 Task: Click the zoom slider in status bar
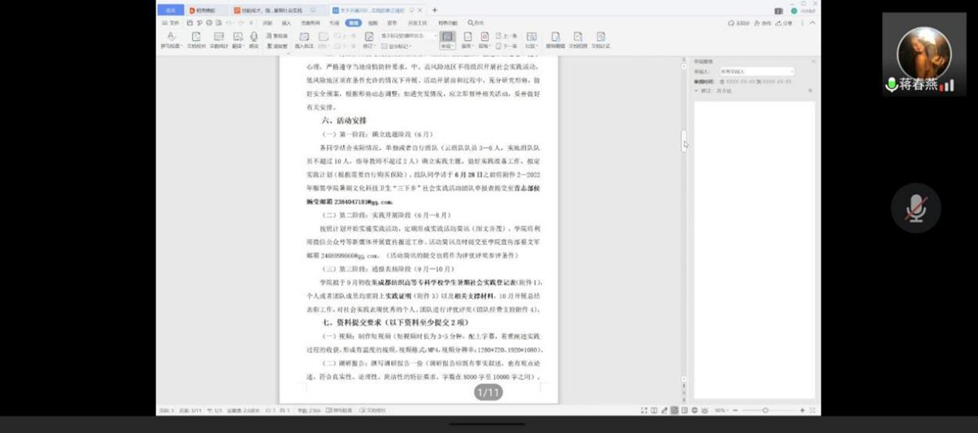[x=765, y=410]
